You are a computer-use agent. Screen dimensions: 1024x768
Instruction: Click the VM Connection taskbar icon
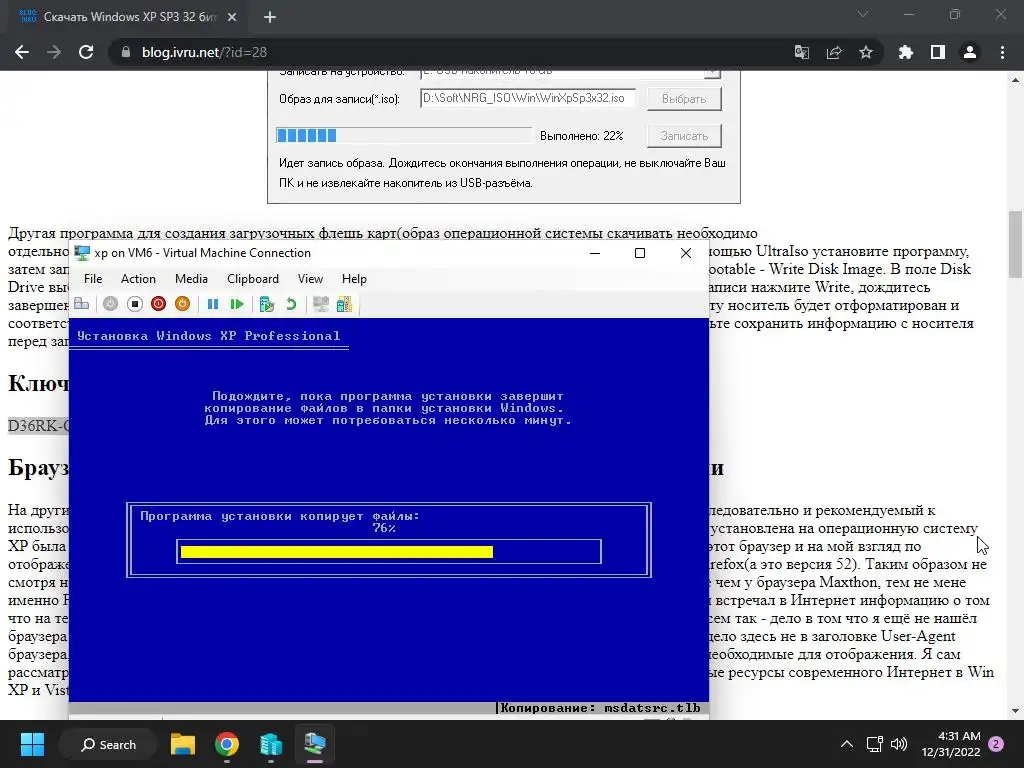(x=314, y=744)
